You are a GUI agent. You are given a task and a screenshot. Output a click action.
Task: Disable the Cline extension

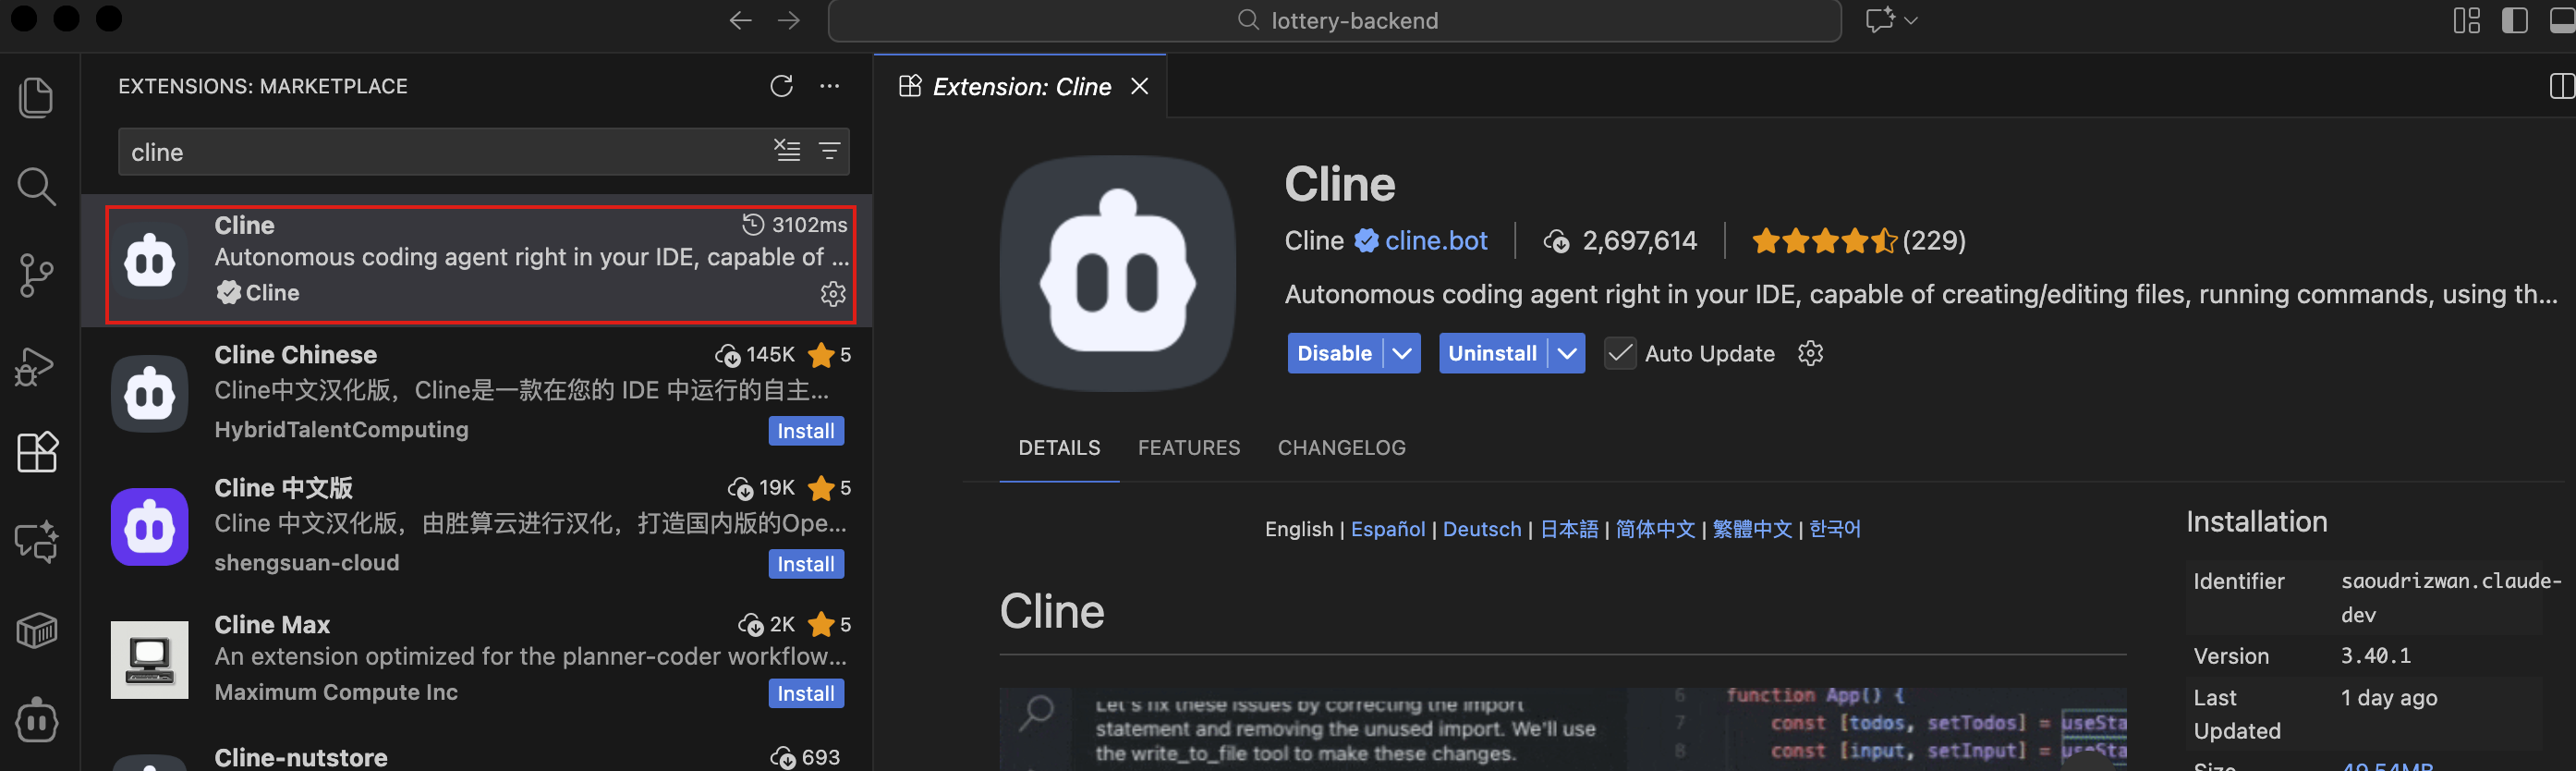1334,353
